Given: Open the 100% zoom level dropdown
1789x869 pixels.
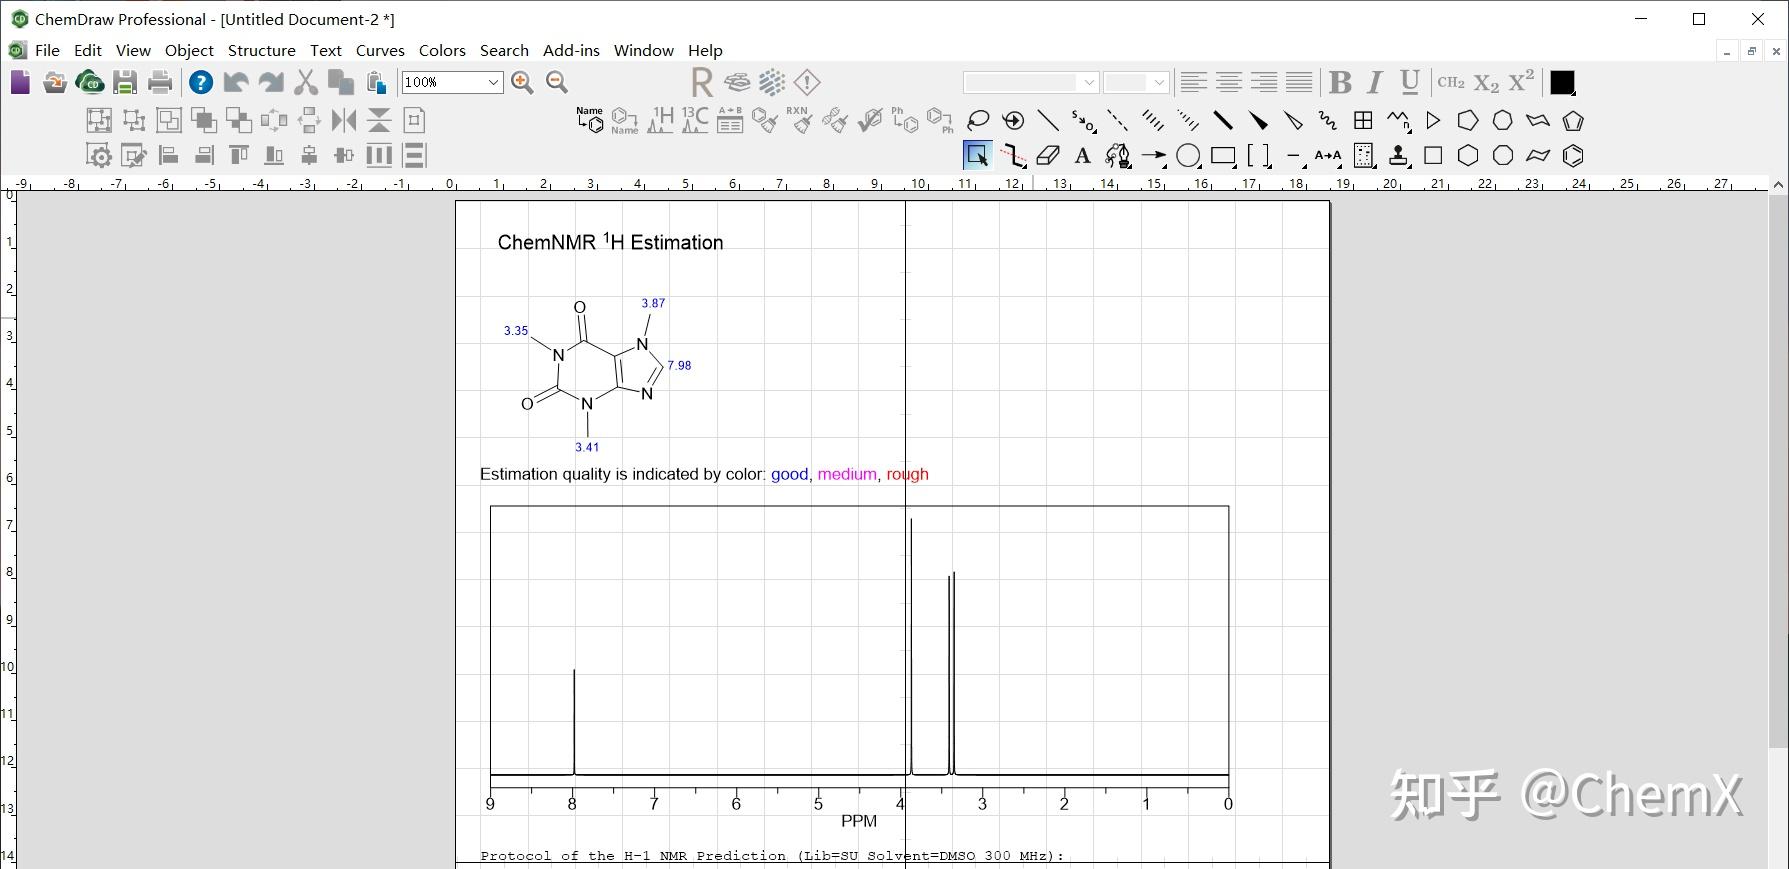Looking at the screenshot, I should (x=493, y=83).
